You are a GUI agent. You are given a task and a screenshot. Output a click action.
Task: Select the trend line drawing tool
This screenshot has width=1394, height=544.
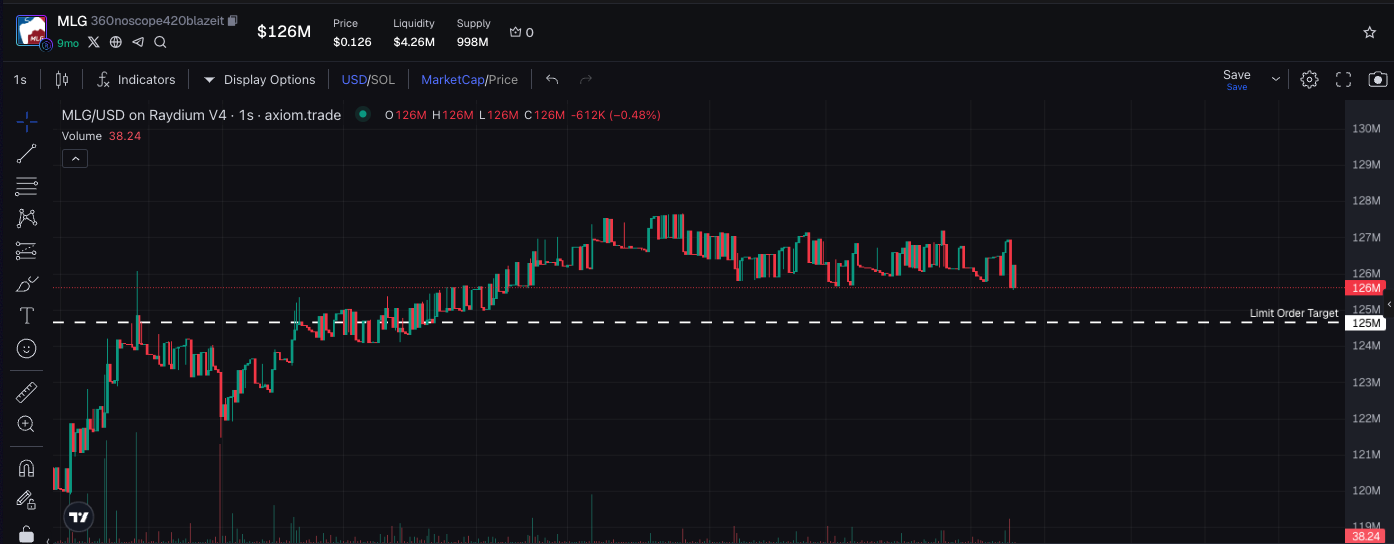point(27,154)
